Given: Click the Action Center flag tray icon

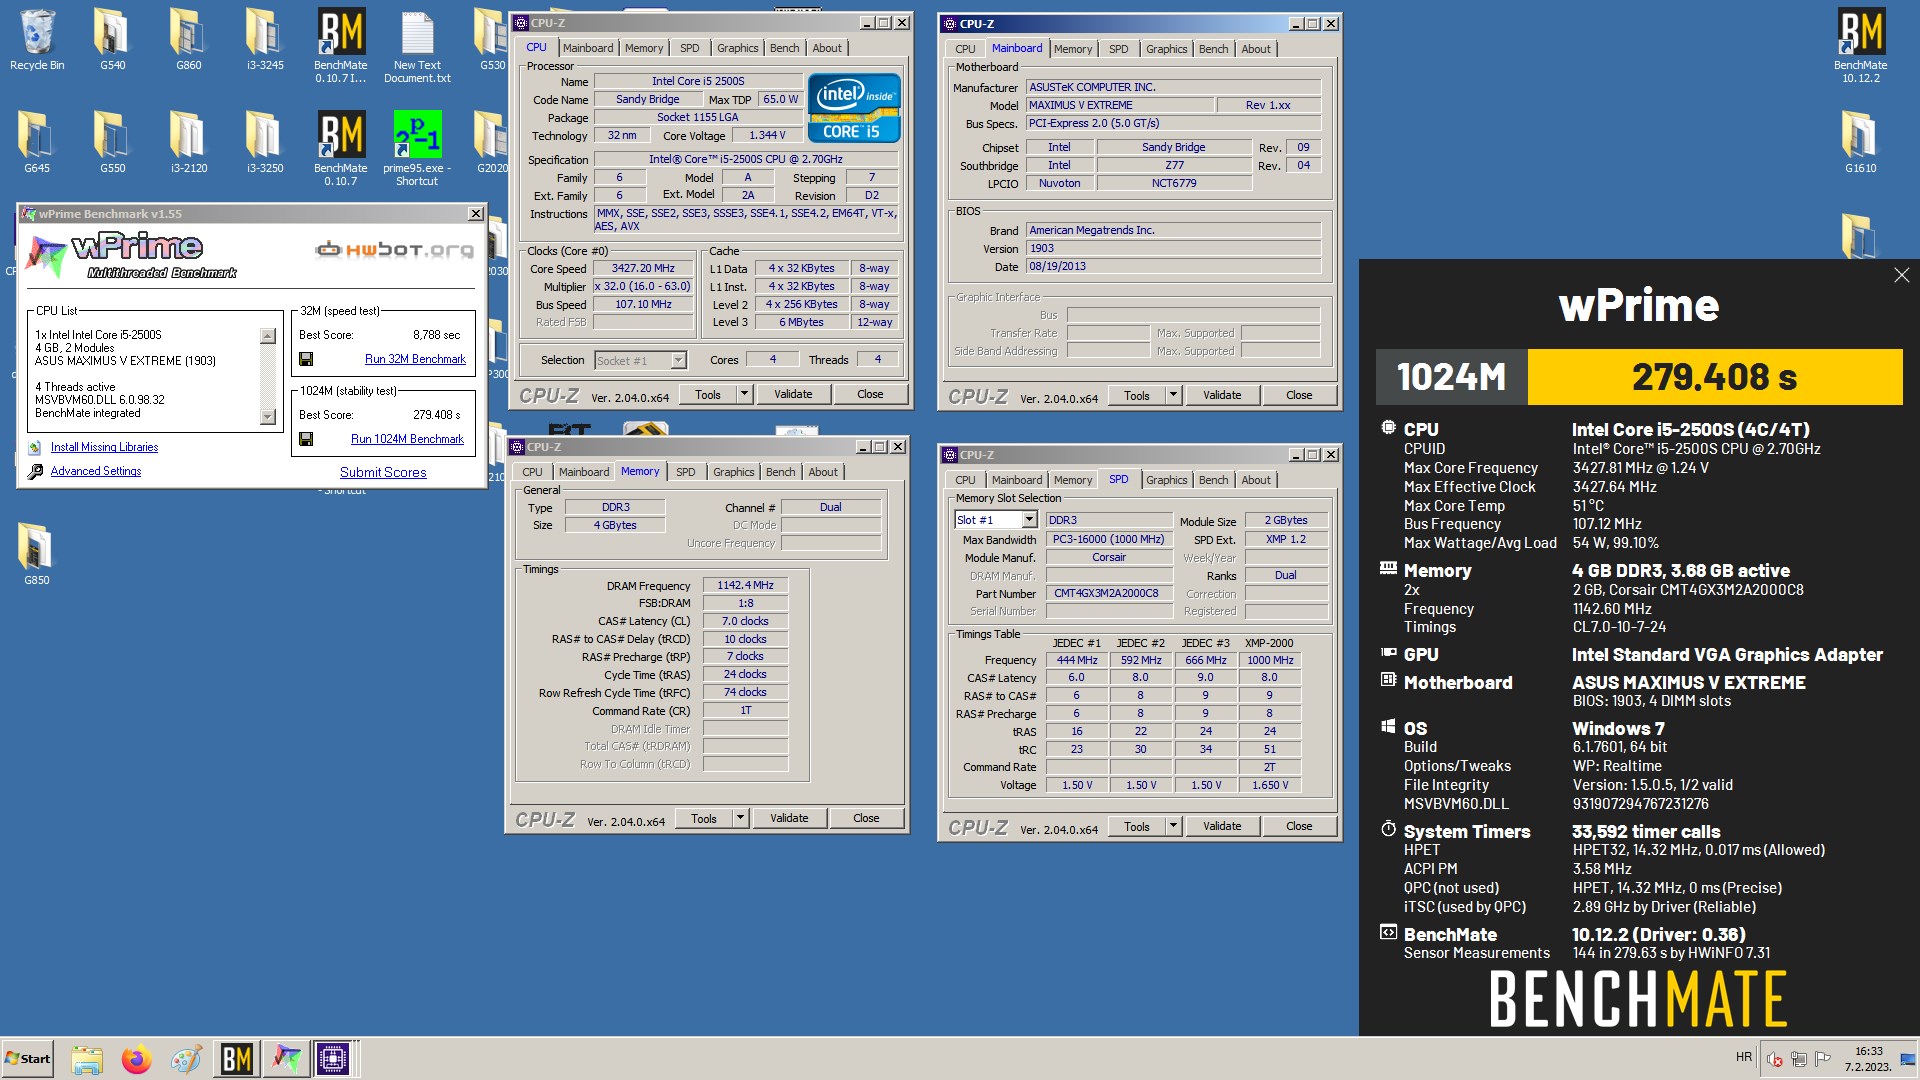Looking at the screenshot, I should (1823, 1059).
